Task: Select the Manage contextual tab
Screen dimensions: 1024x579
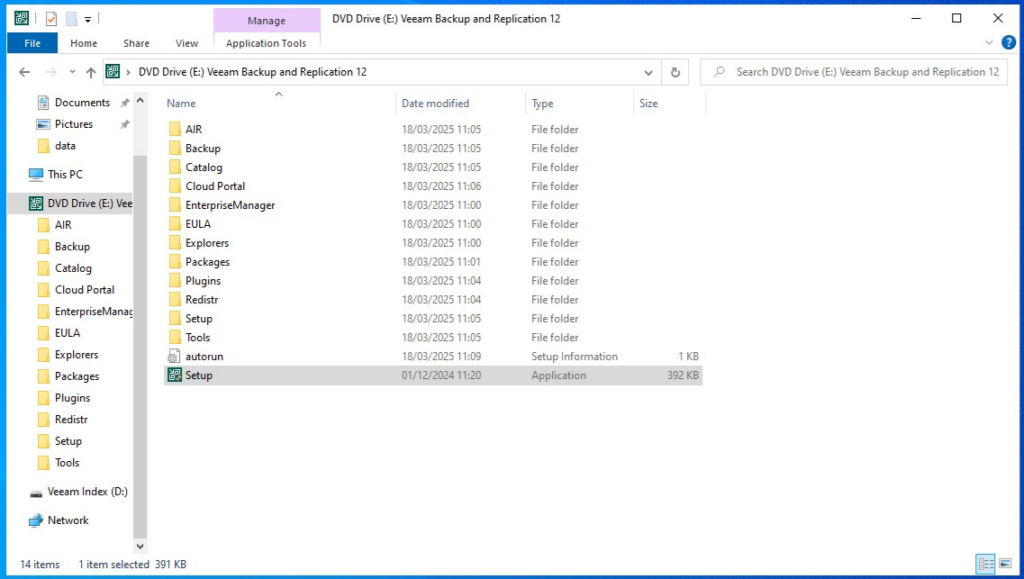Action: coord(266,20)
